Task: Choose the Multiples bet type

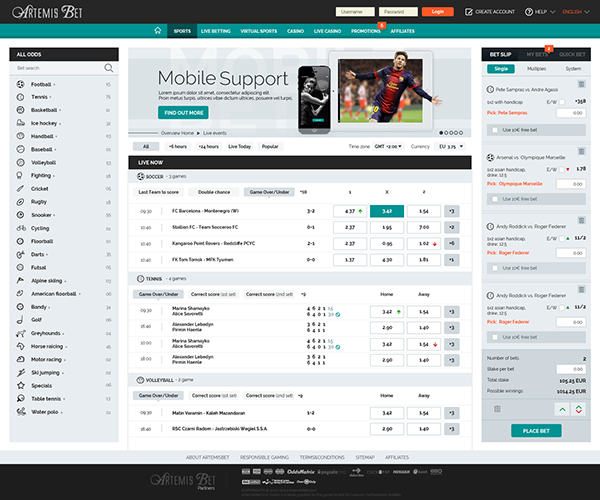Action: point(536,69)
